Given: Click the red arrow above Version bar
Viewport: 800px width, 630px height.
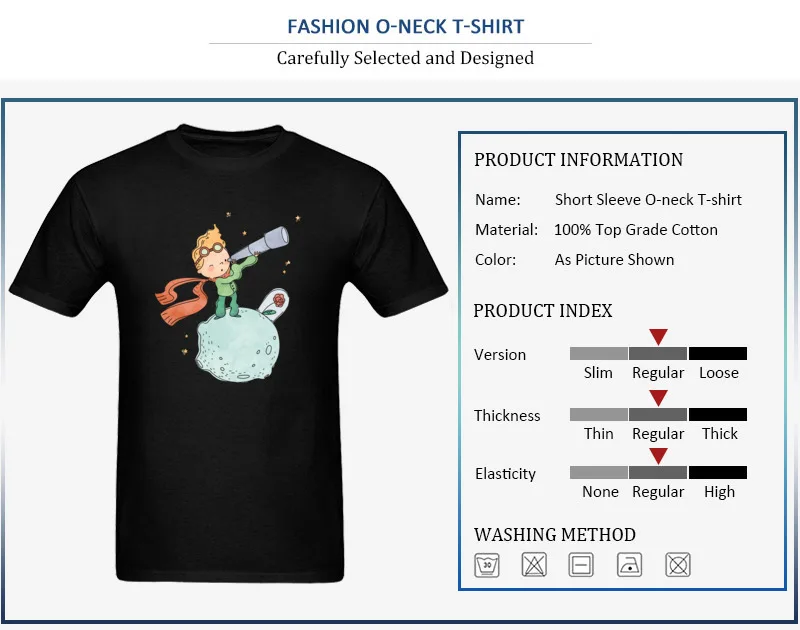Looking at the screenshot, I should coord(658,337).
